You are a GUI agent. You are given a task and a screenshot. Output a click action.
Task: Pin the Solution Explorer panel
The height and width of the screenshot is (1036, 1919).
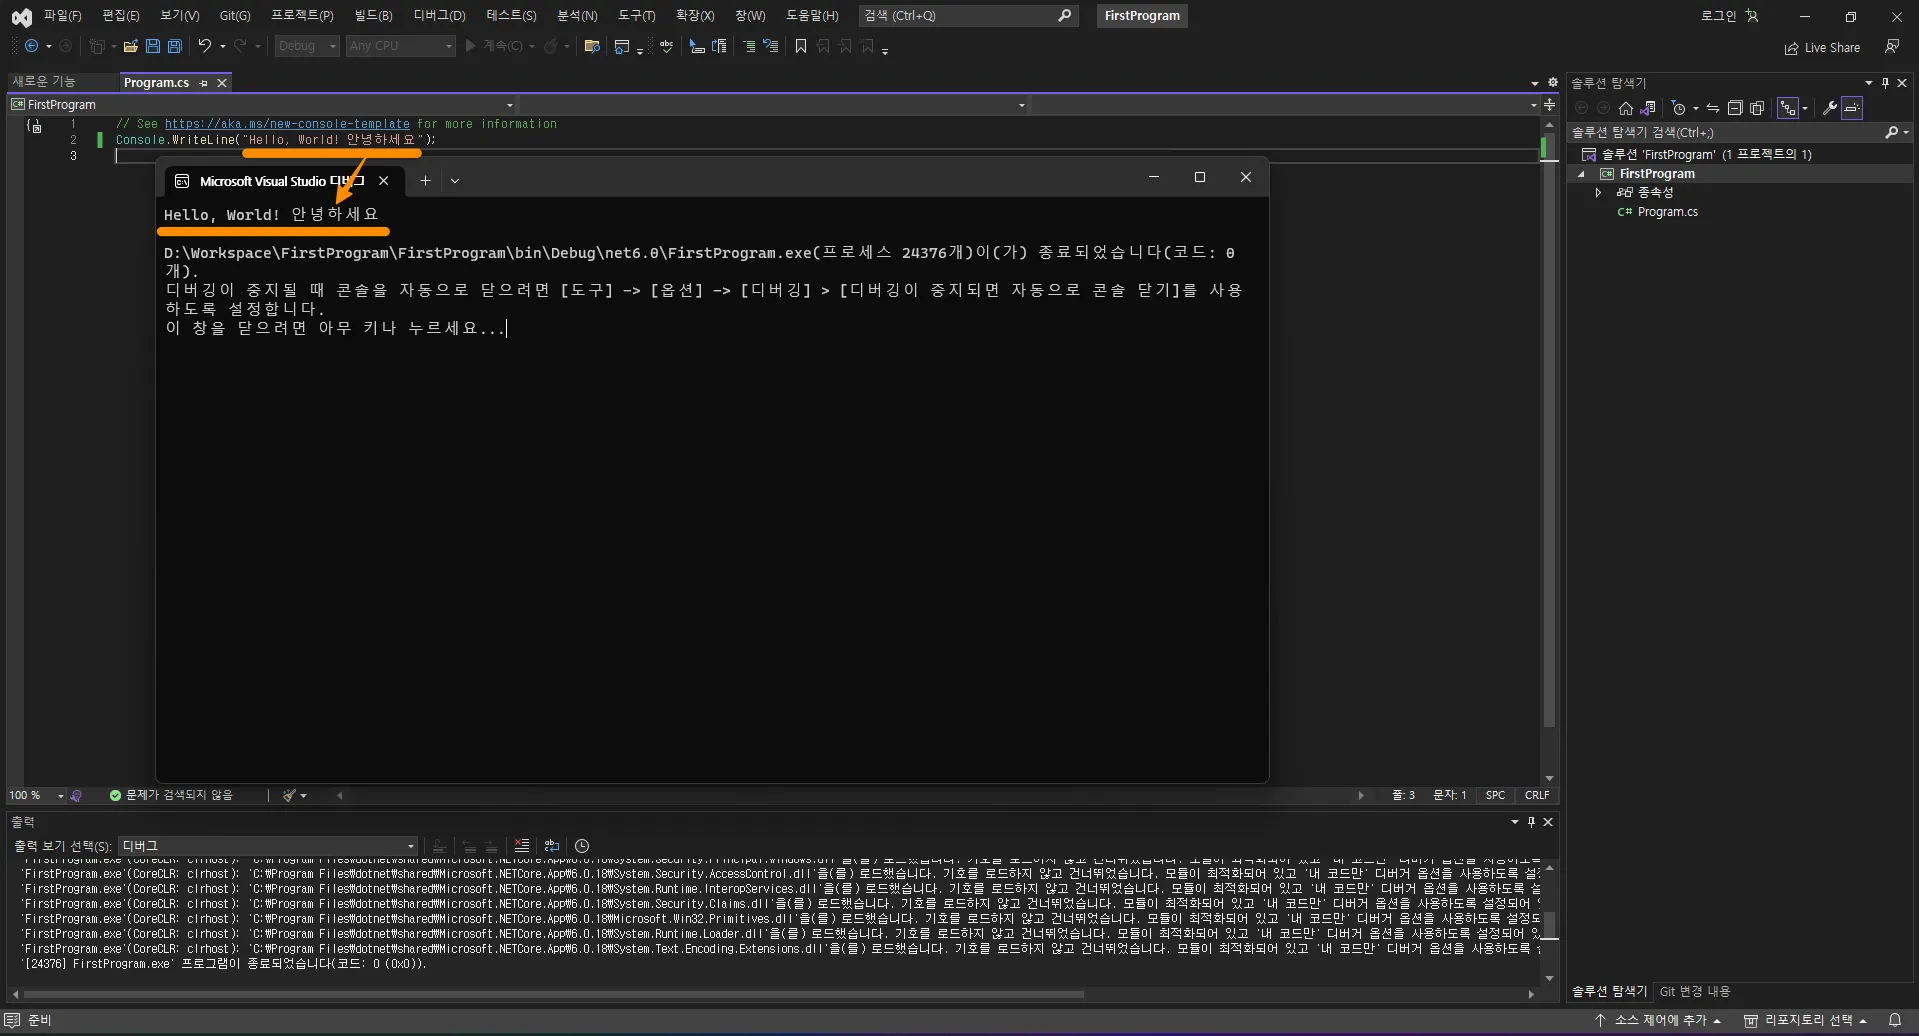point(1885,83)
